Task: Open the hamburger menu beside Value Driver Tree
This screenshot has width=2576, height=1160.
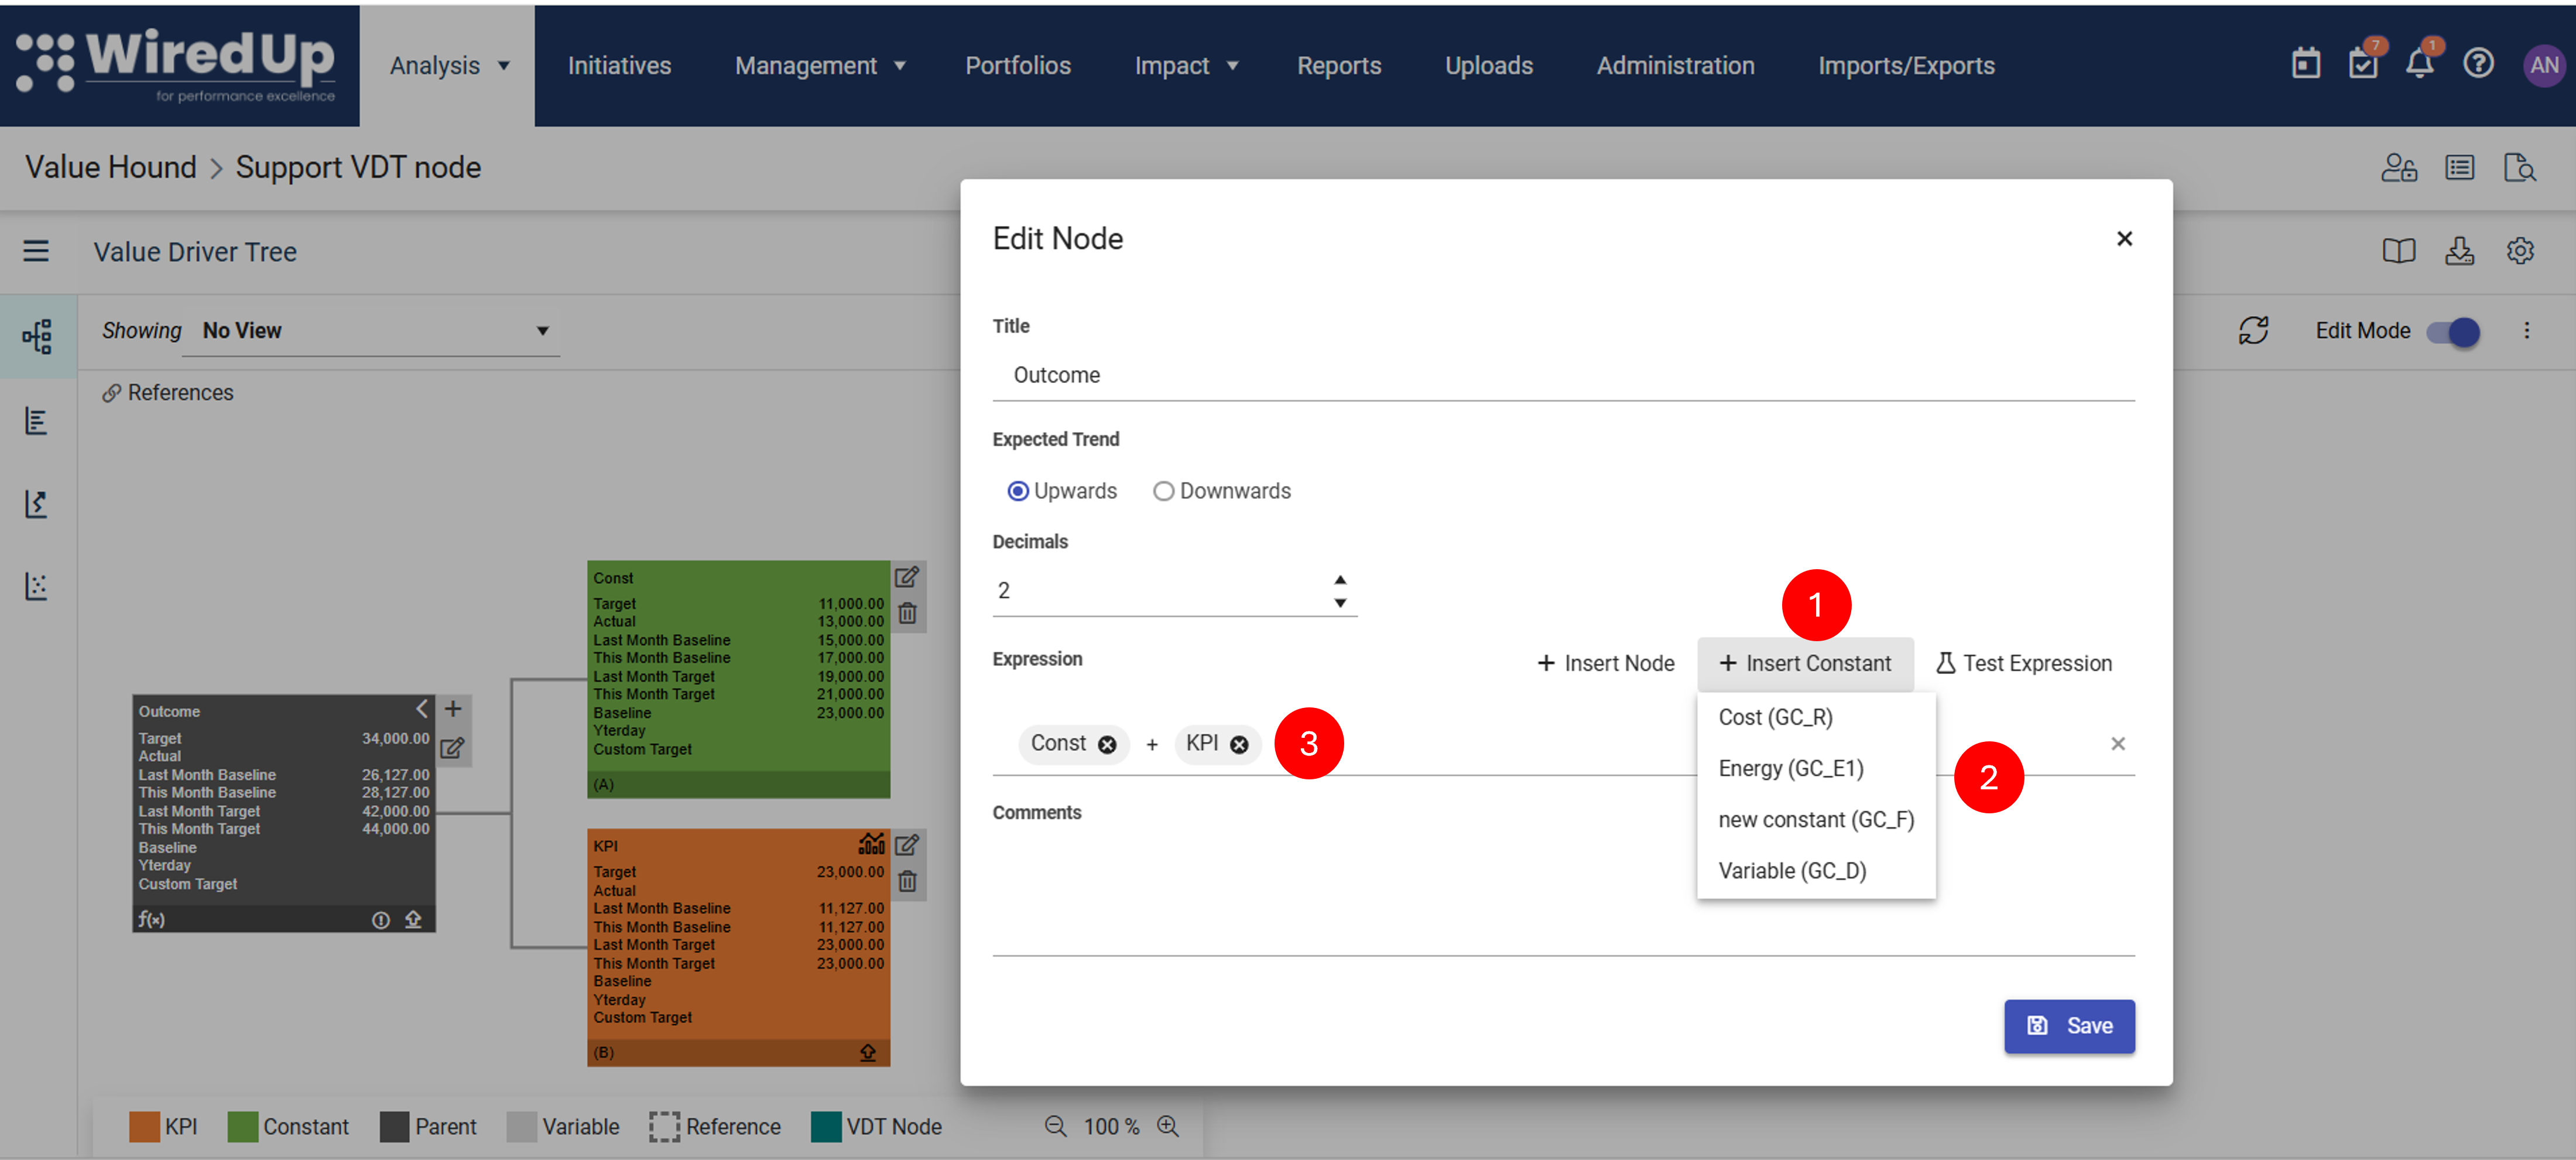Action: [x=36, y=251]
